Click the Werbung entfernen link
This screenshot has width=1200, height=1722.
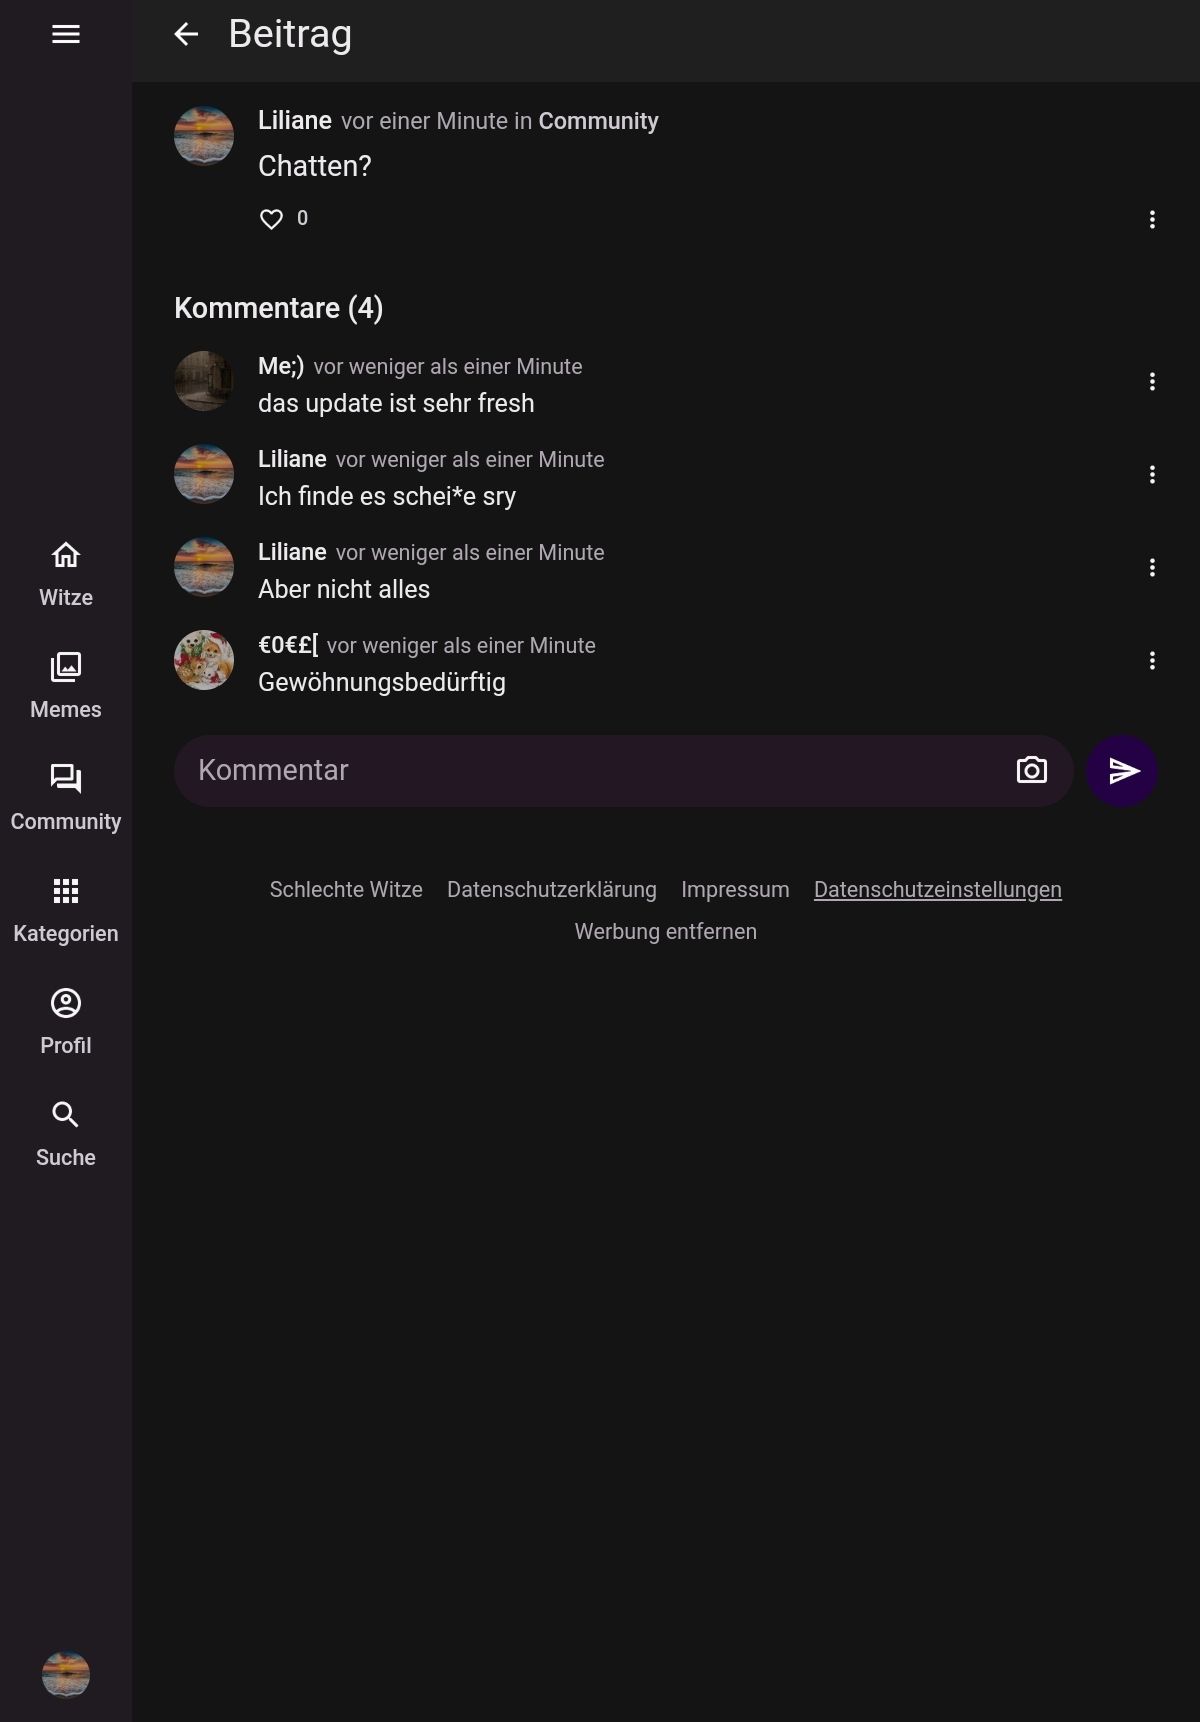pyautogui.click(x=665, y=931)
